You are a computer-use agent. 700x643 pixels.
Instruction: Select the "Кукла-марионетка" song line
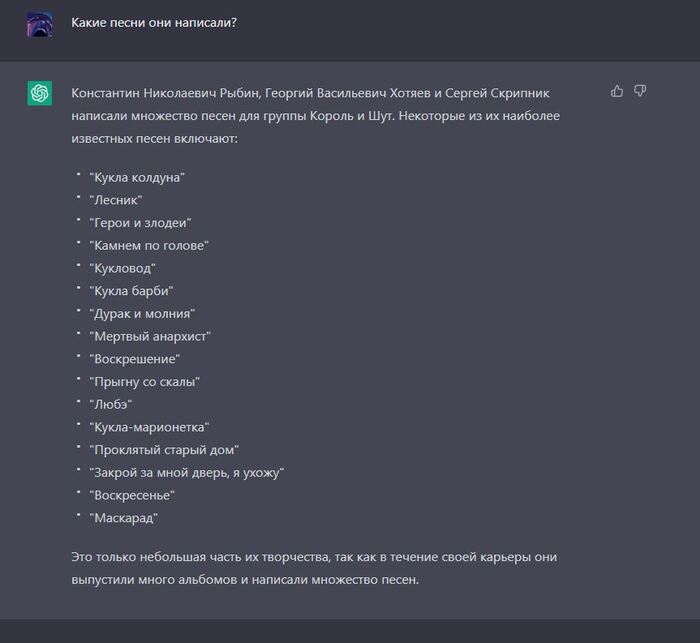pos(148,427)
